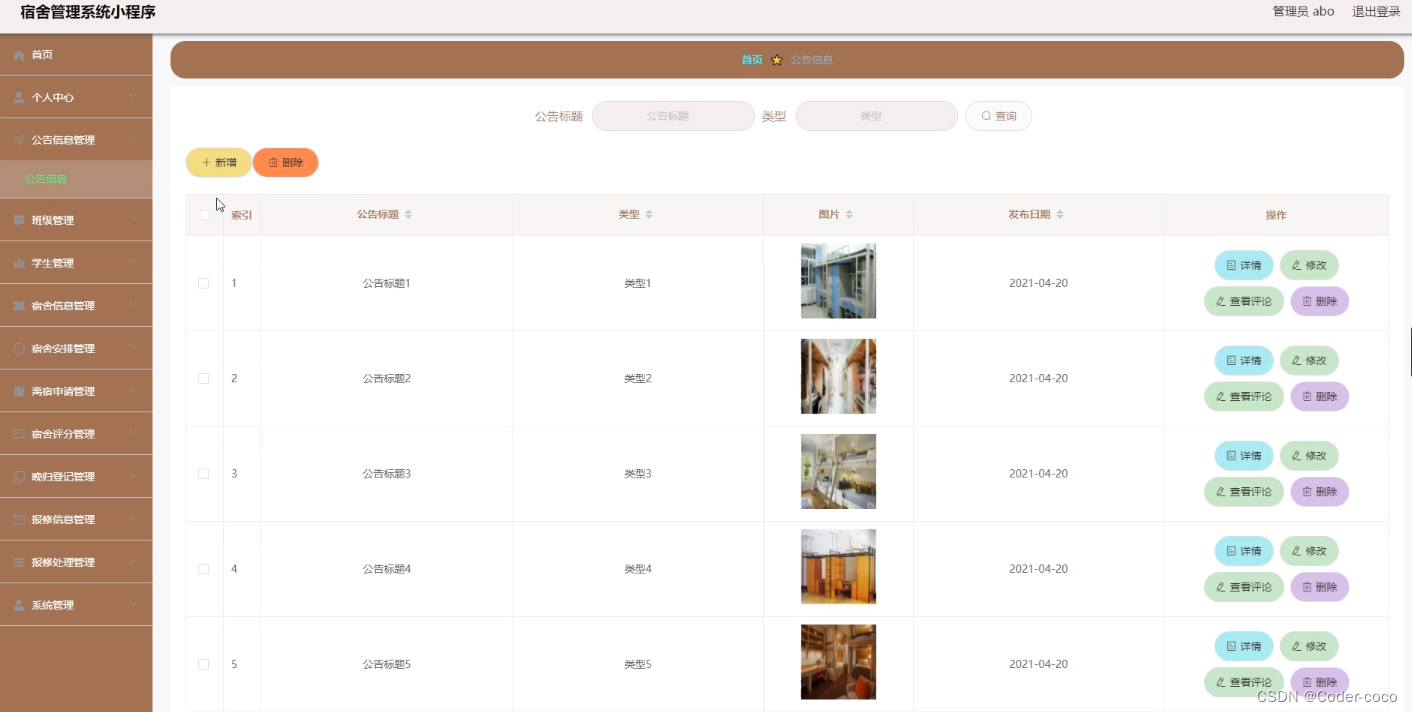Tick the select-all checkbox in table header
Image resolution: width=1412 pixels, height=712 pixels.
point(205,215)
